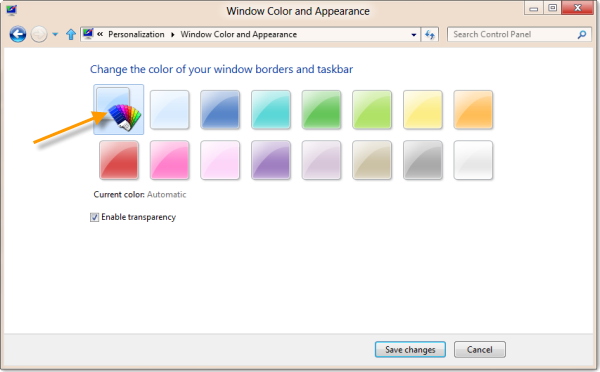Click the Personalization icon in address bar
Viewport: 600px width, 372px height.
click(x=88, y=34)
